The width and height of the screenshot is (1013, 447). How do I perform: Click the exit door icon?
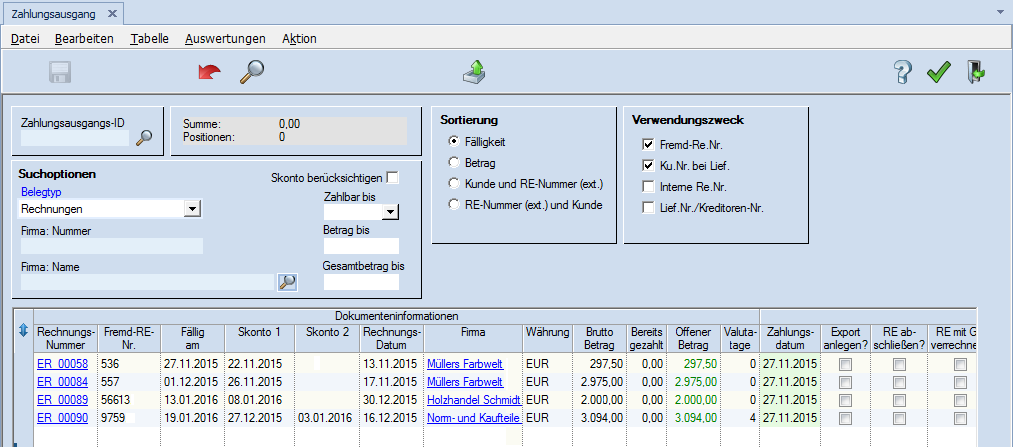pyautogui.click(x=976, y=72)
